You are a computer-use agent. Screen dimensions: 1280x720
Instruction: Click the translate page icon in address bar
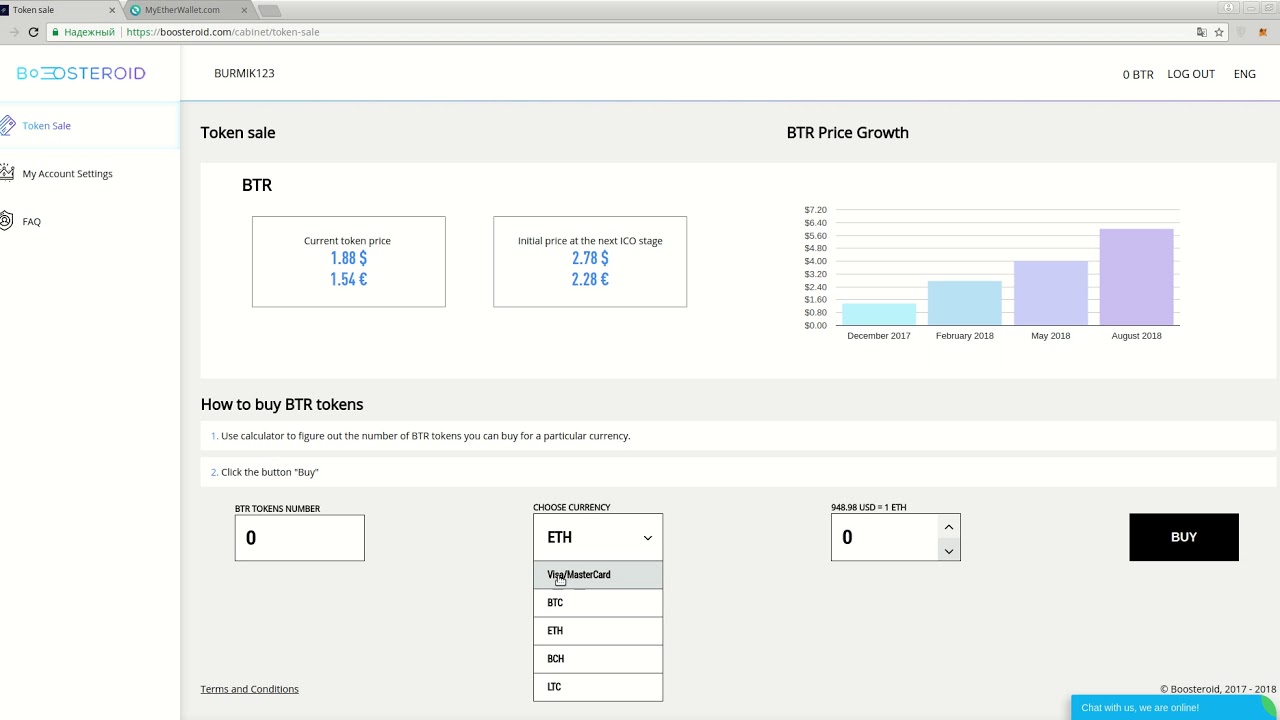click(x=1202, y=32)
